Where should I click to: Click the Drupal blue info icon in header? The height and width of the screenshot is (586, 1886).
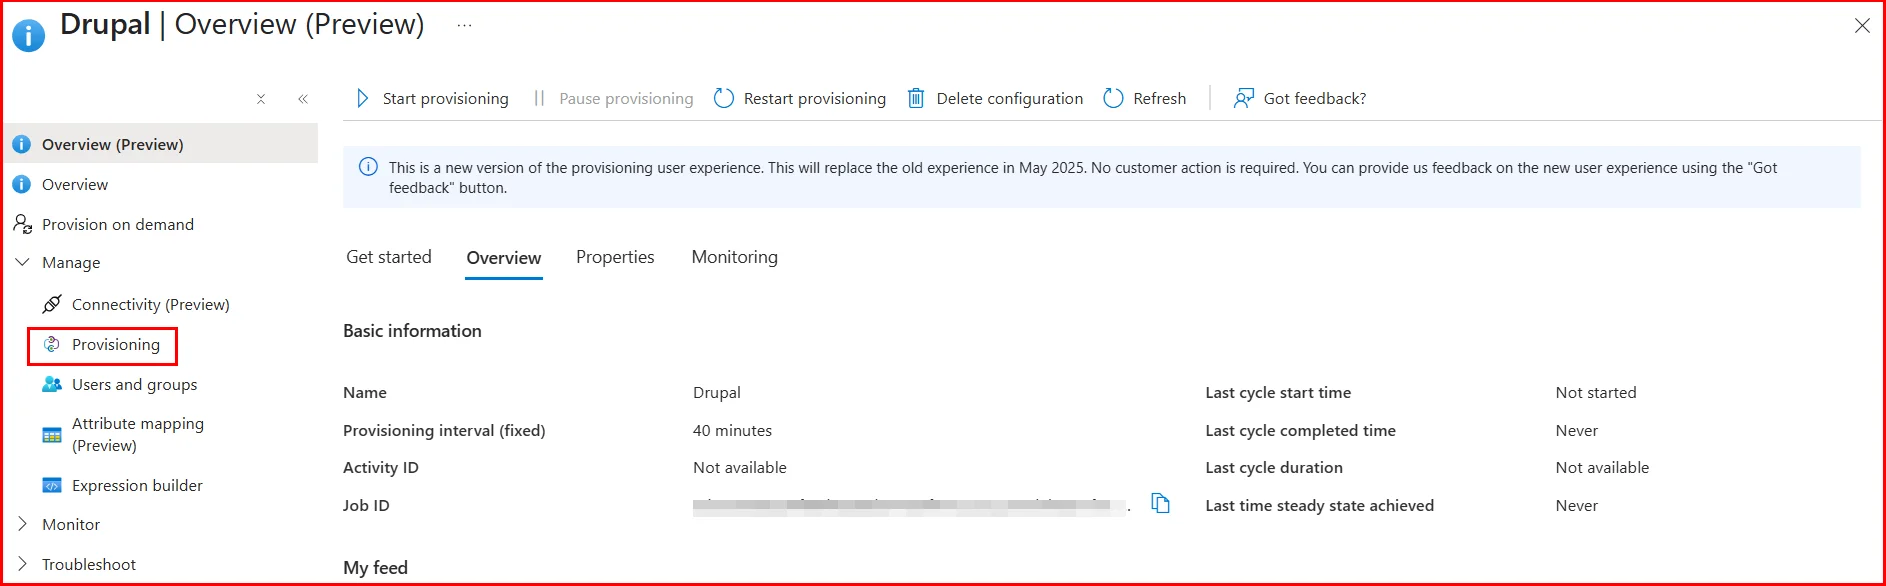pyautogui.click(x=28, y=35)
